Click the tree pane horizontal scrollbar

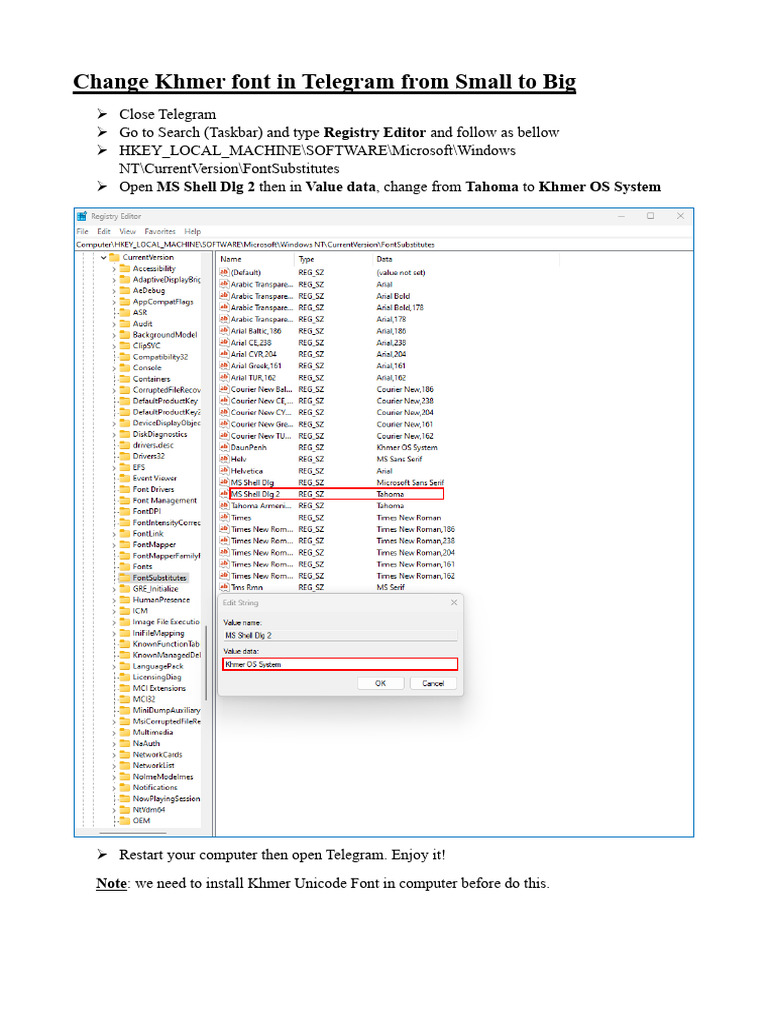pyautogui.click(x=133, y=833)
